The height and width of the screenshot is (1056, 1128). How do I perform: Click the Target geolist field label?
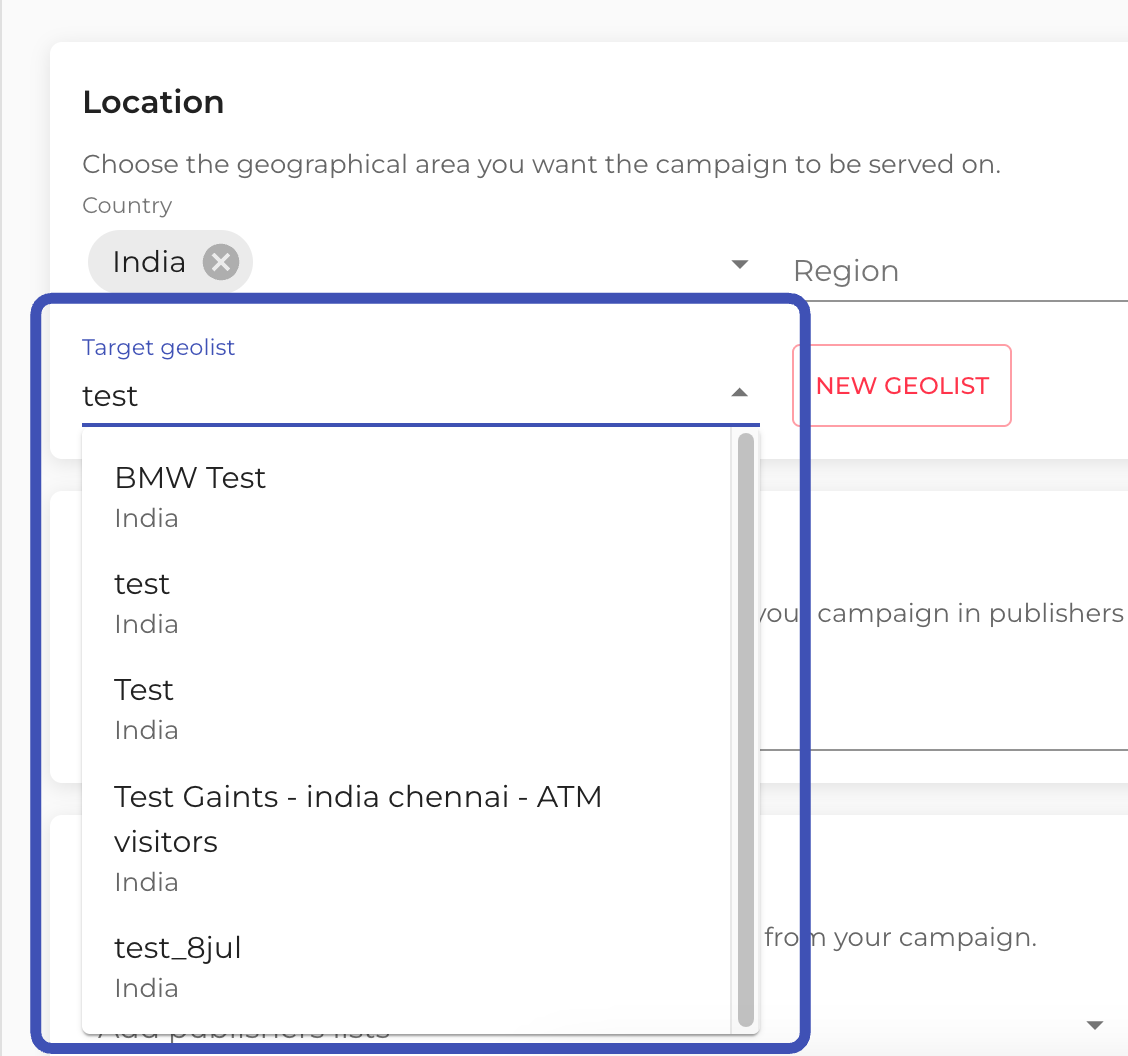point(158,347)
